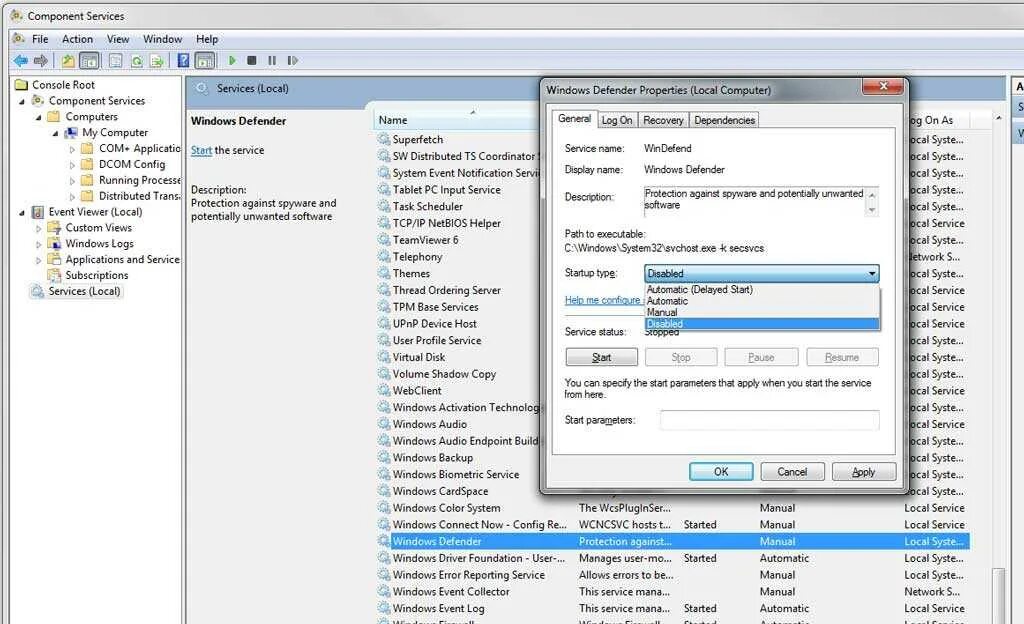Start the service with the green play icon
This screenshot has height=624, width=1024.
click(x=232, y=61)
